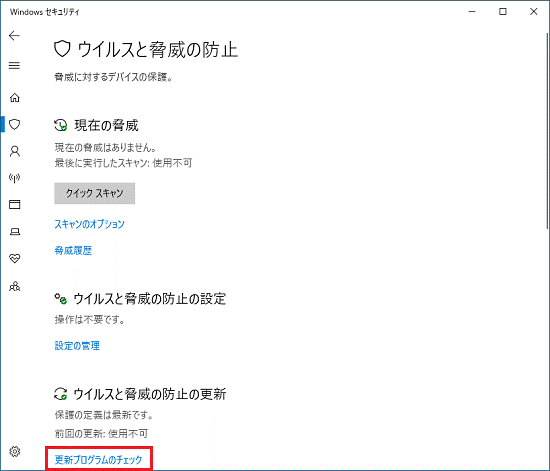This screenshot has width=550, height=471.
Task: Click the ウイルスと脅威の防止の設定 heading
Action: [x=149, y=299]
